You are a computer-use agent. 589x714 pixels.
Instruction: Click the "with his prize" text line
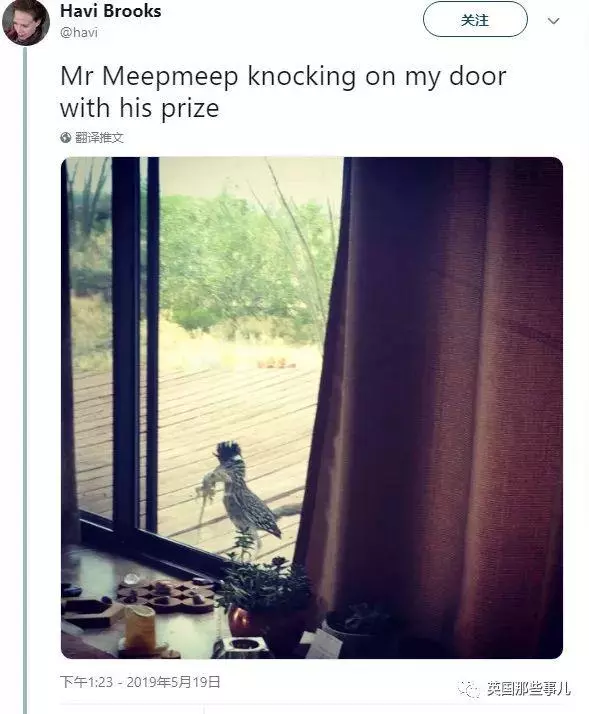[140, 108]
